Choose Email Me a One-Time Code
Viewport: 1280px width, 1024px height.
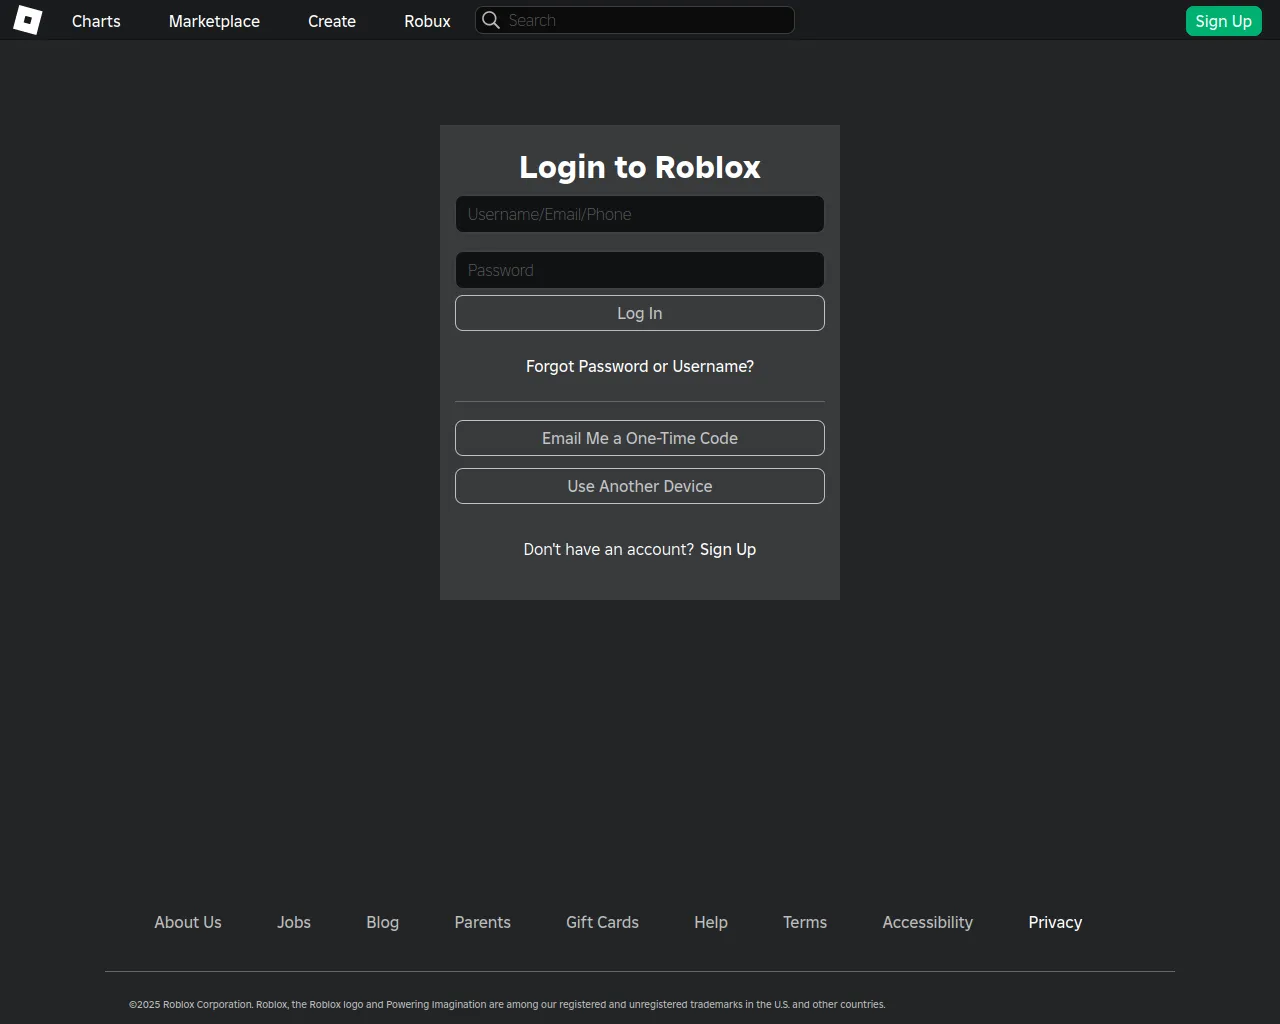pos(640,438)
